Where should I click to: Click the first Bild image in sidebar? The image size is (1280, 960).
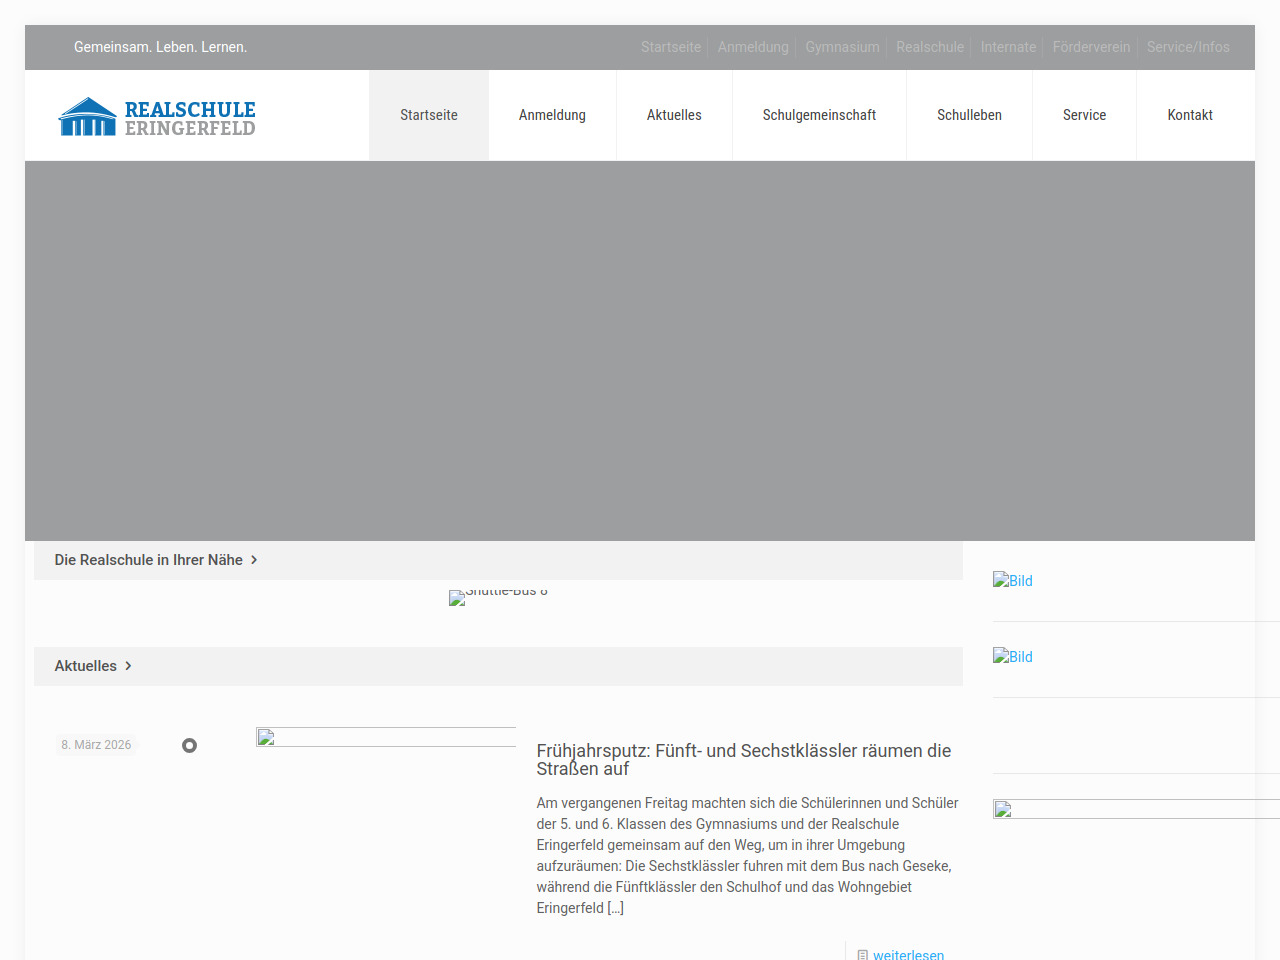(1013, 580)
